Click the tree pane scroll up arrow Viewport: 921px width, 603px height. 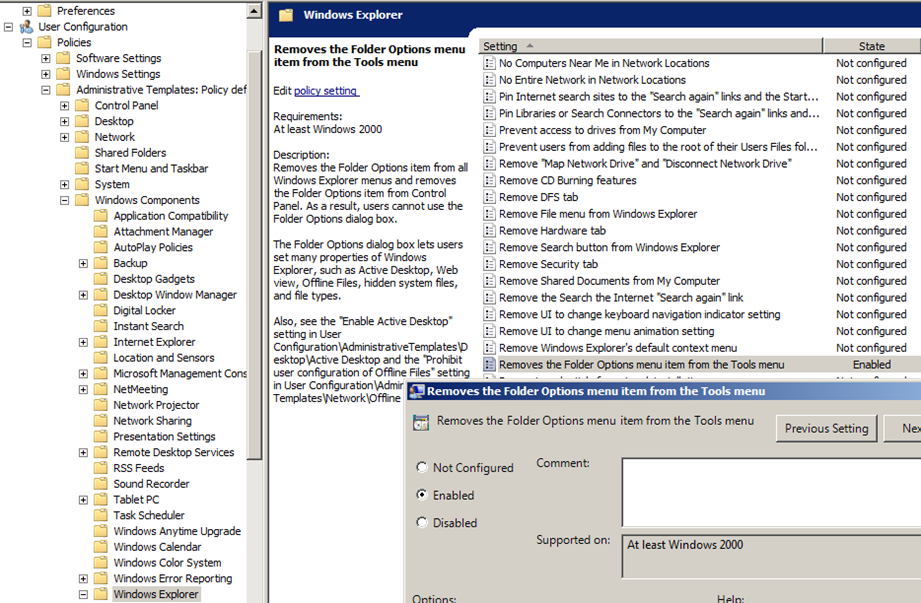point(254,11)
